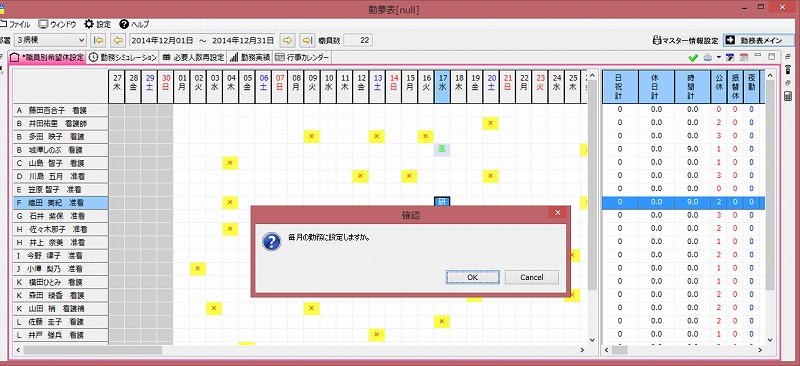800x366 pixels.
Task: Open the 設定 settings menu
Action: point(97,24)
